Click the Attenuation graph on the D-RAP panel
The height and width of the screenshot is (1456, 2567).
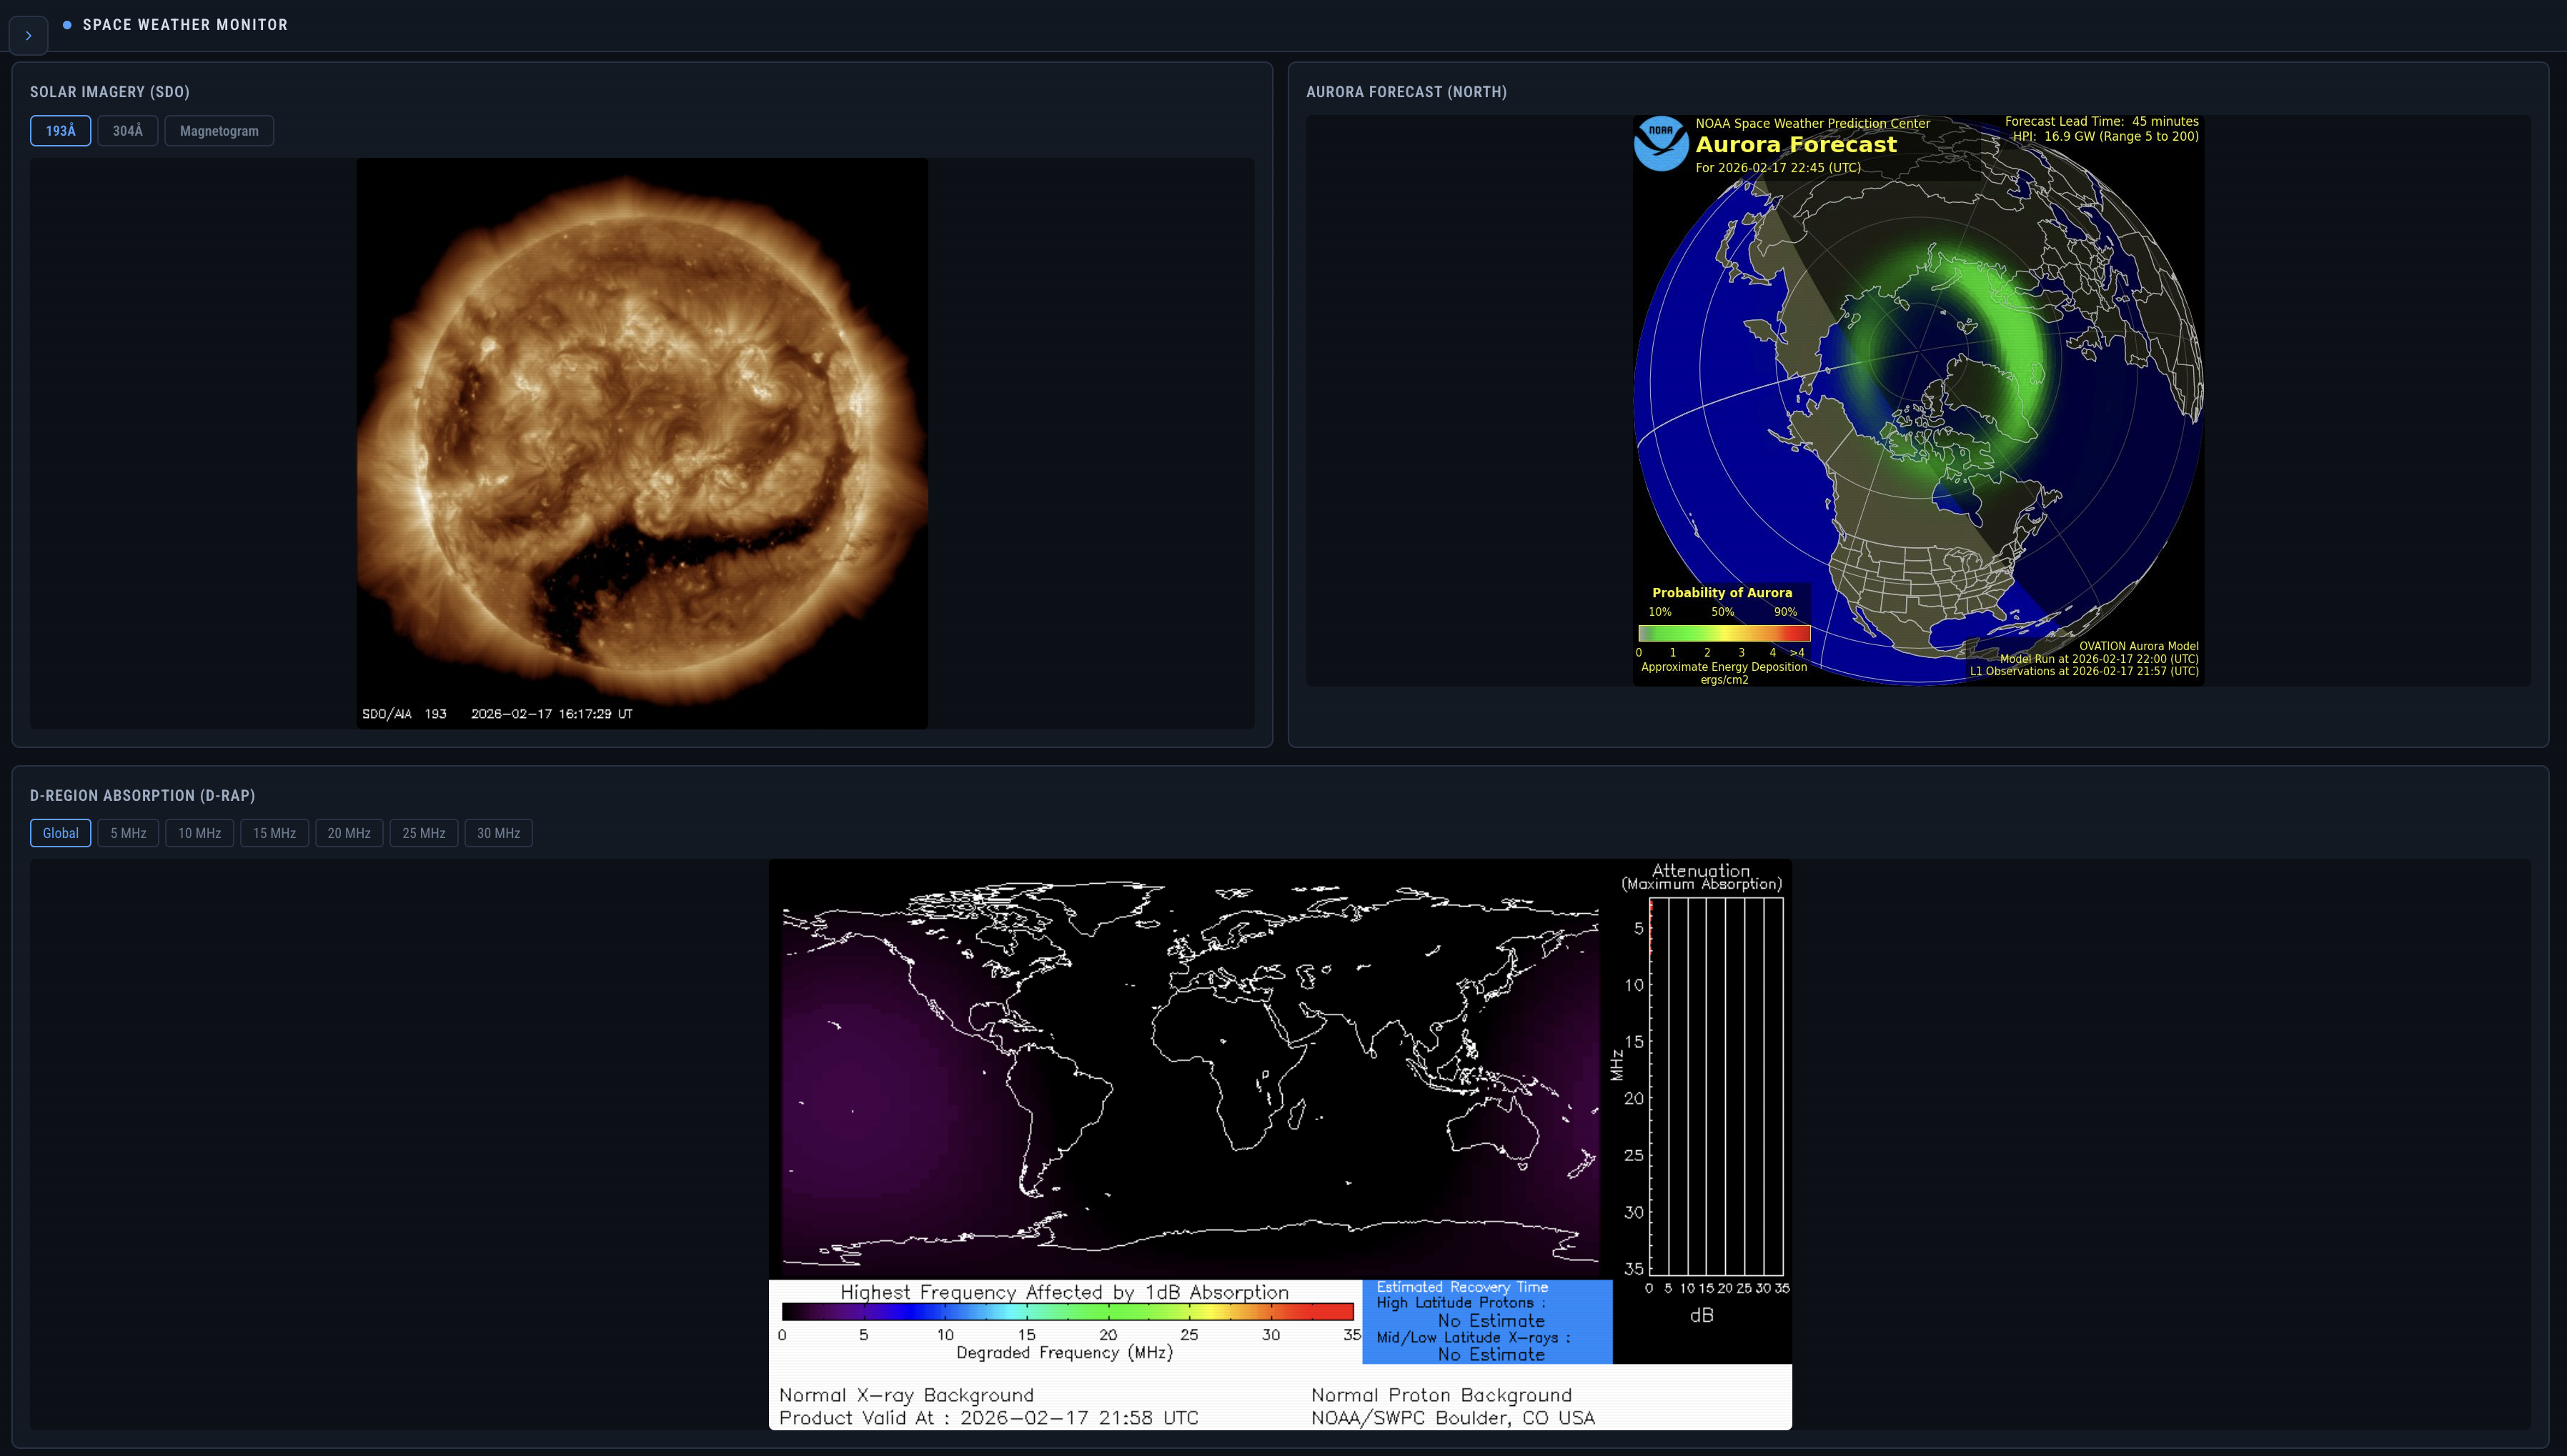(1703, 1090)
